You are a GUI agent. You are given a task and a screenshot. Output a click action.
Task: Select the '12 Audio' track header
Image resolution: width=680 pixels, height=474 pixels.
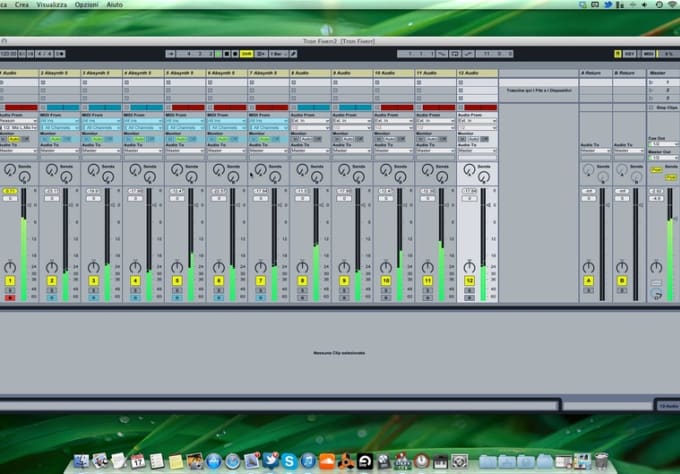pyautogui.click(x=477, y=73)
